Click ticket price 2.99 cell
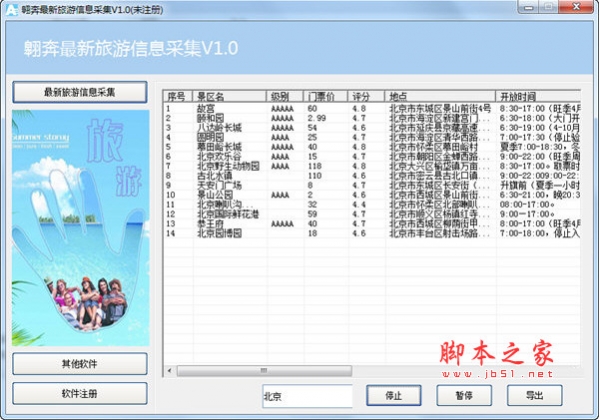The image size is (600, 420). click(316, 118)
